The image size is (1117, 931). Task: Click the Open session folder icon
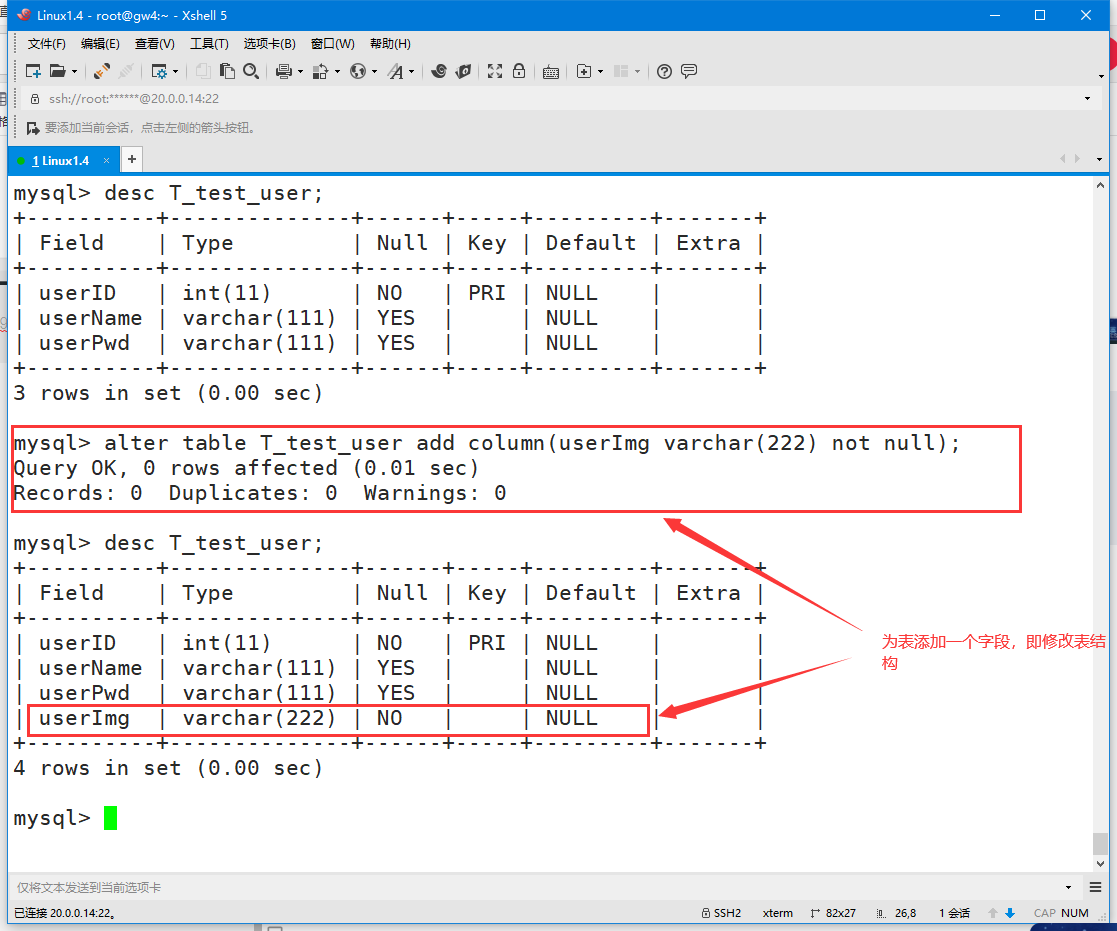[58, 71]
